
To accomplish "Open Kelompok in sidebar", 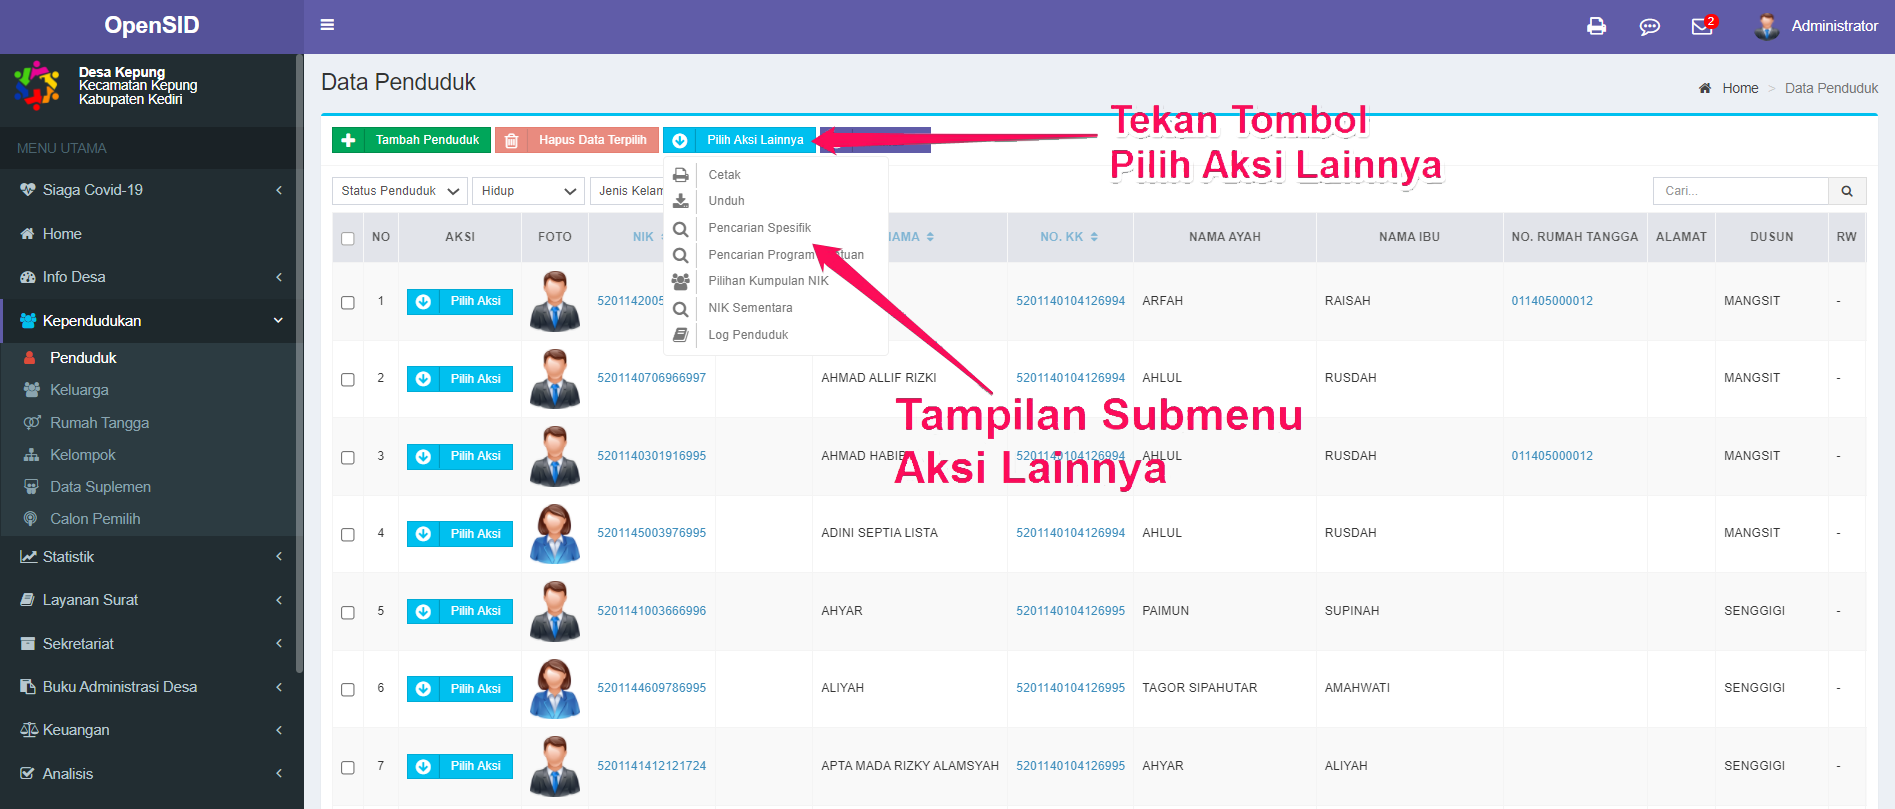I will click(x=83, y=455).
